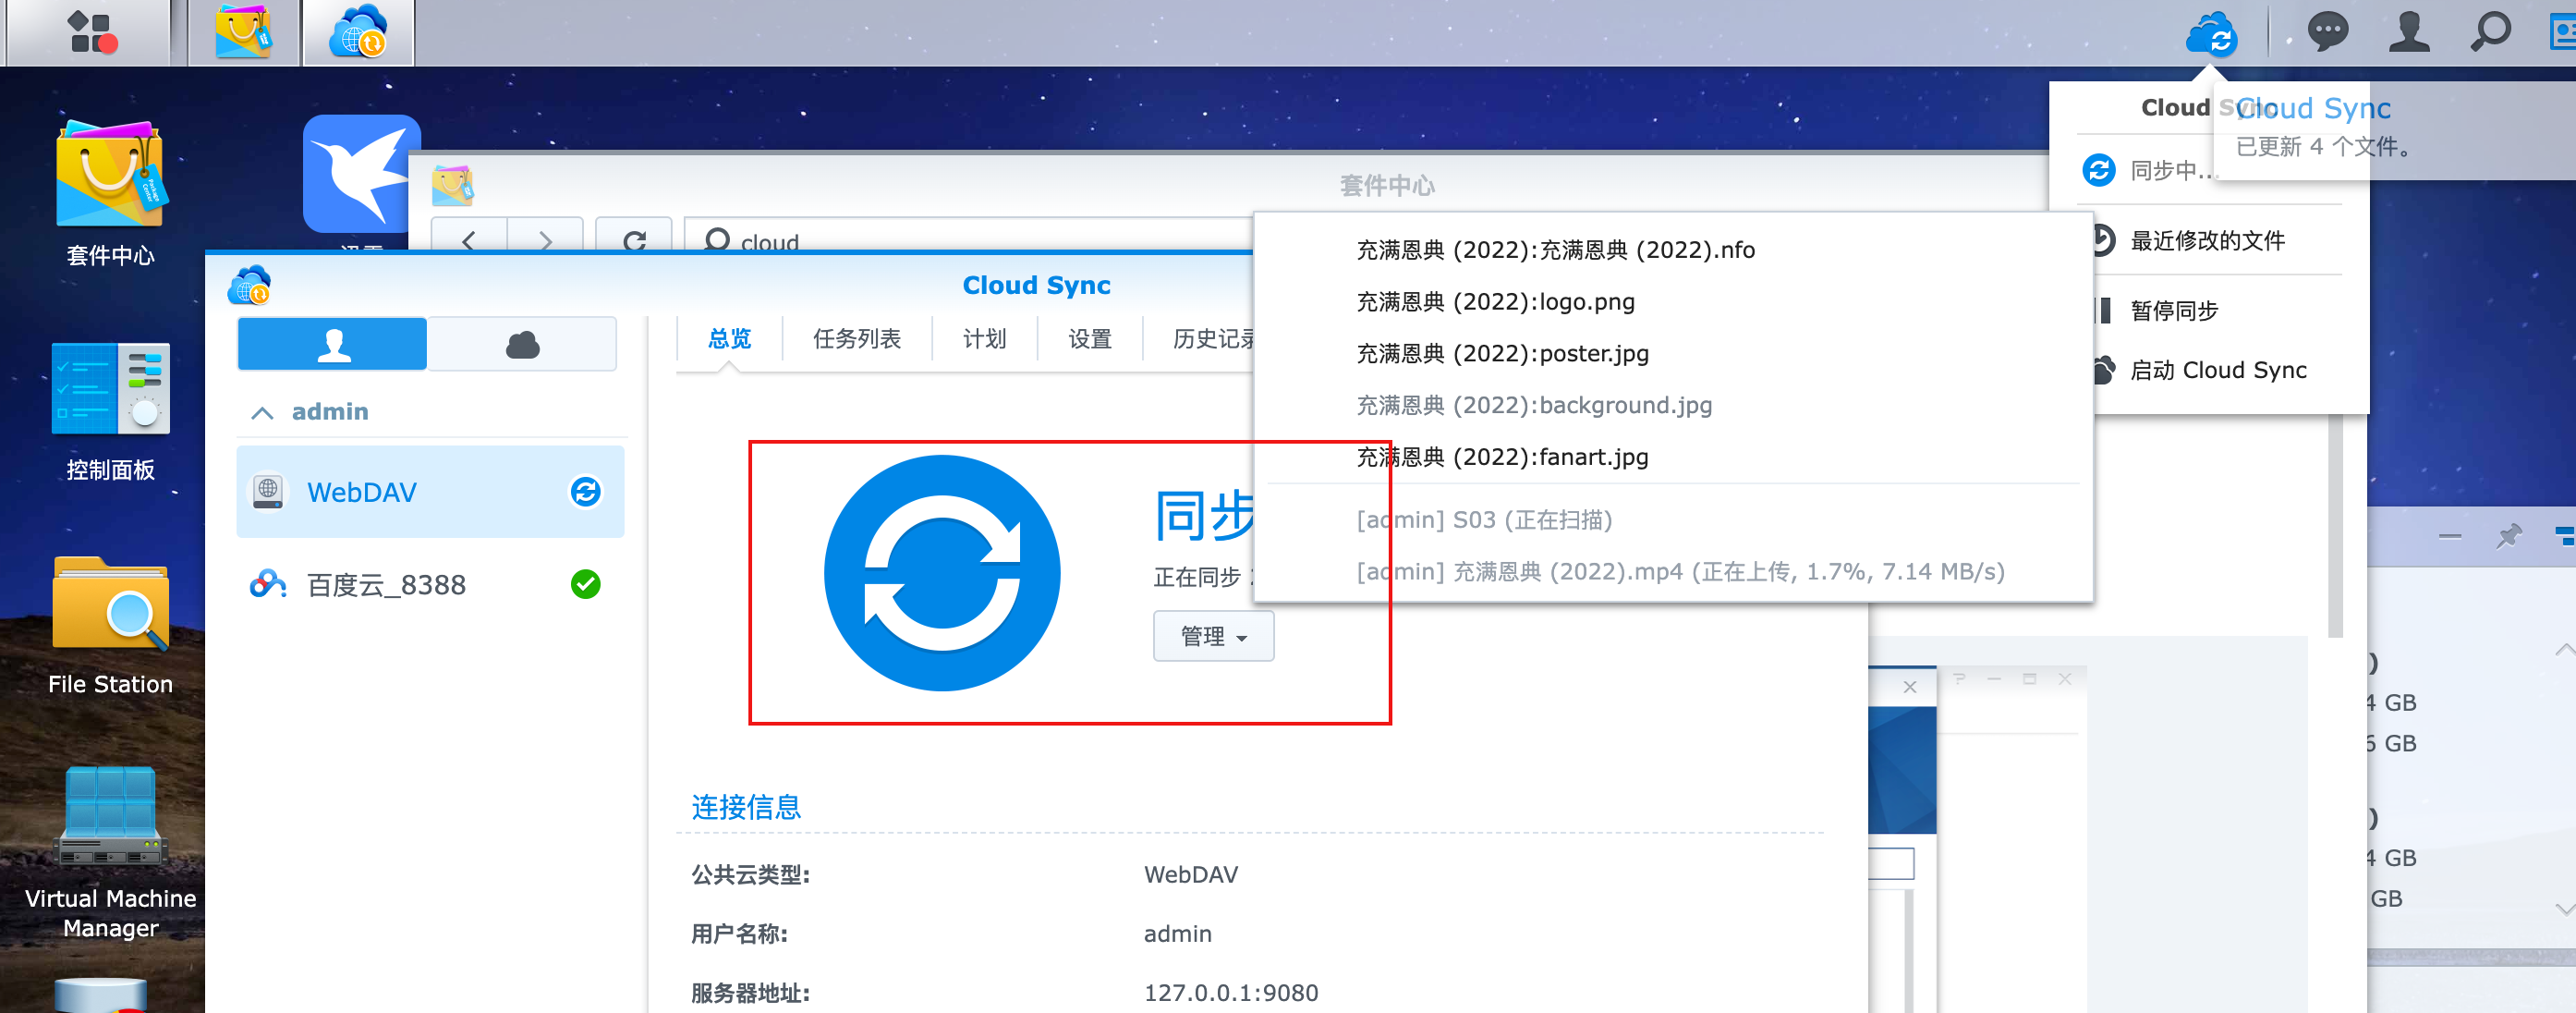2576x1013 pixels.
Task: Open the search magnifier in the top bar
Action: pyautogui.click(x=2490, y=32)
